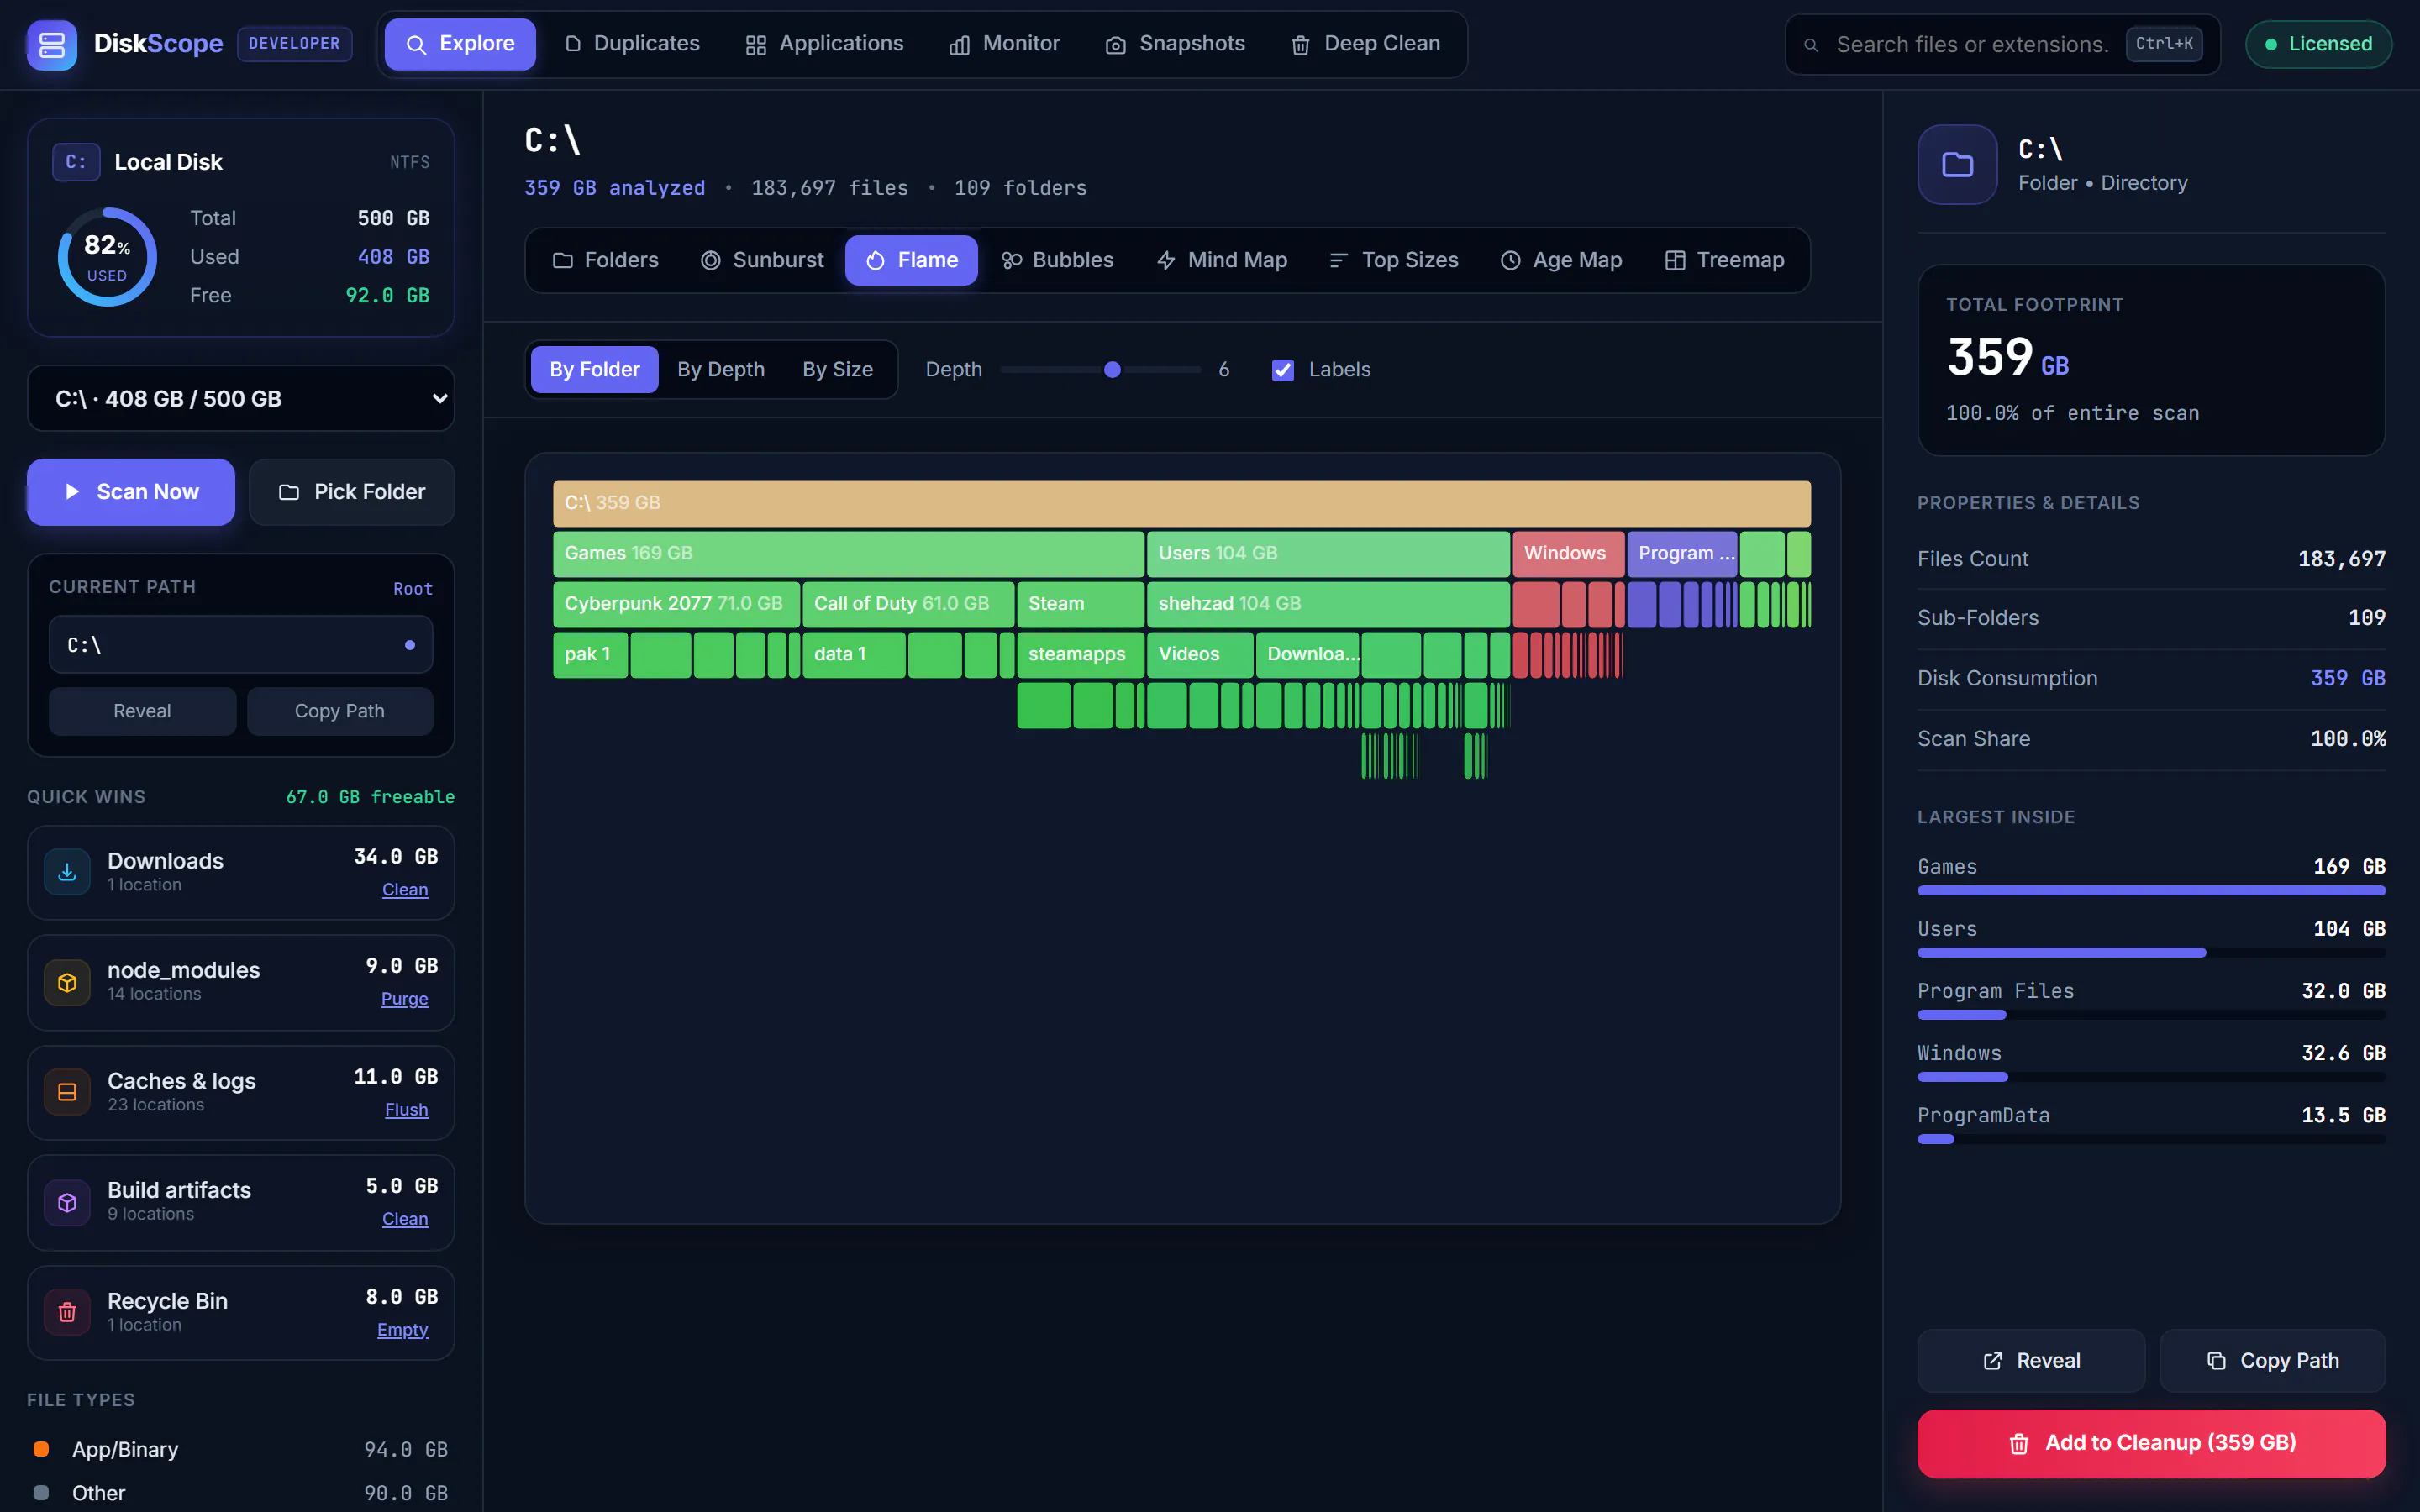Open the Age Map view
This screenshot has width=2420, height=1512.
[1561, 260]
